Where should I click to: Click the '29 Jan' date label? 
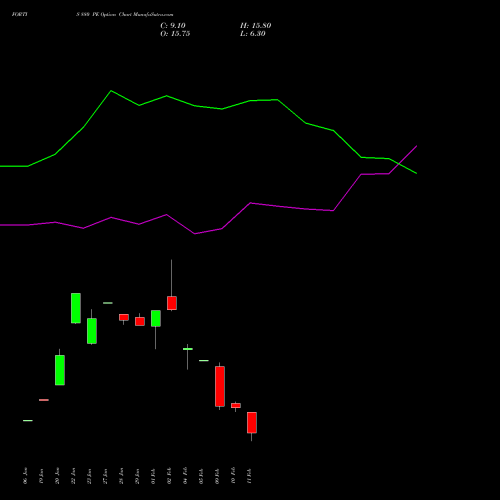pos(137,476)
